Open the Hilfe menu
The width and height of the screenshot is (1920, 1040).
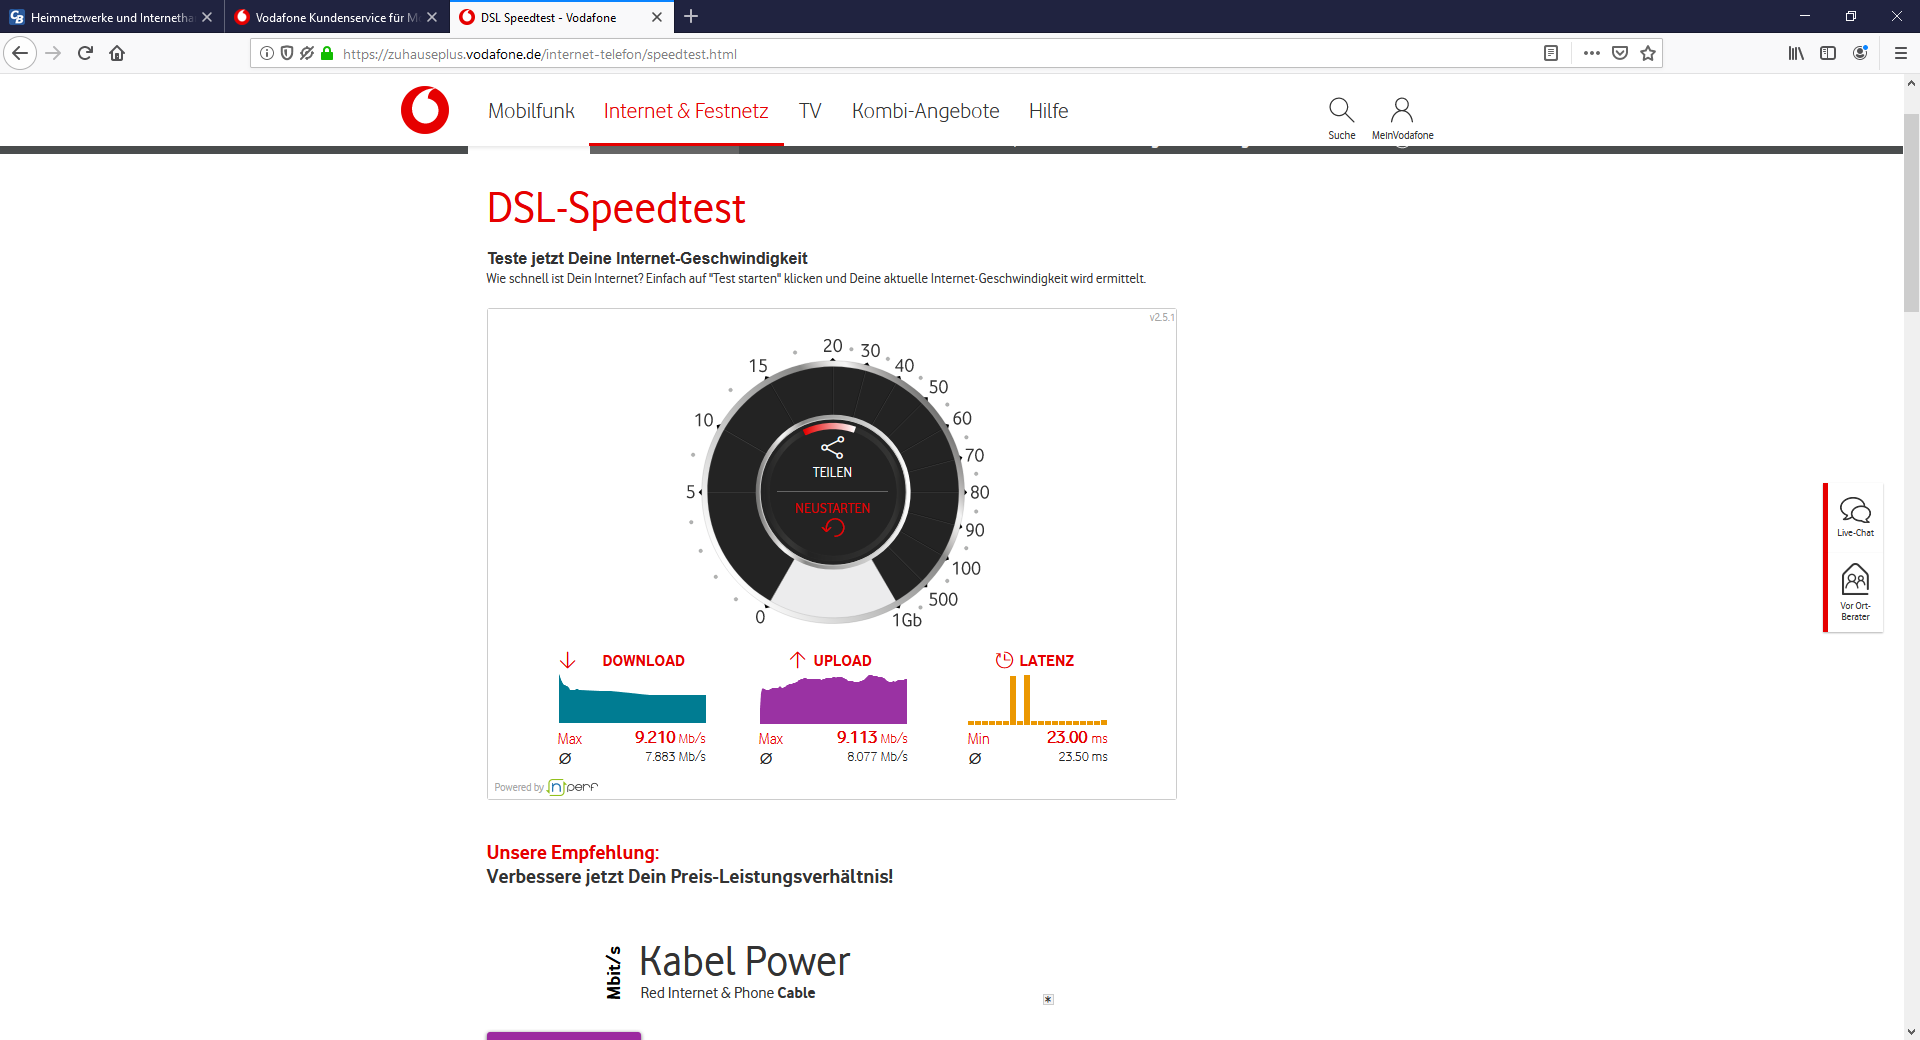(1048, 111)
